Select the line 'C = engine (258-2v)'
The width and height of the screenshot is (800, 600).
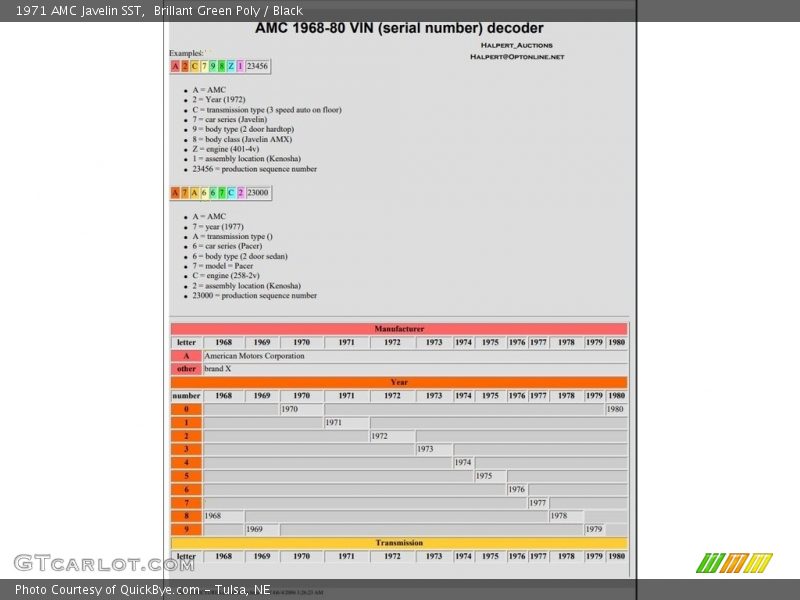pyautogui.click(x=226, y=276)
